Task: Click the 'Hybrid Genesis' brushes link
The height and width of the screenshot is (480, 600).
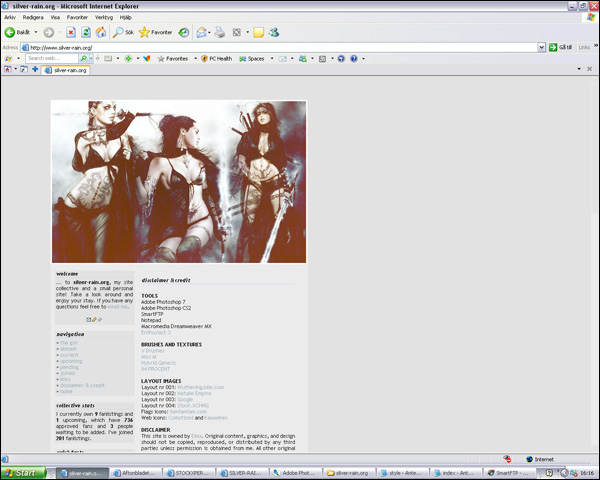Action: pos(158,363)
